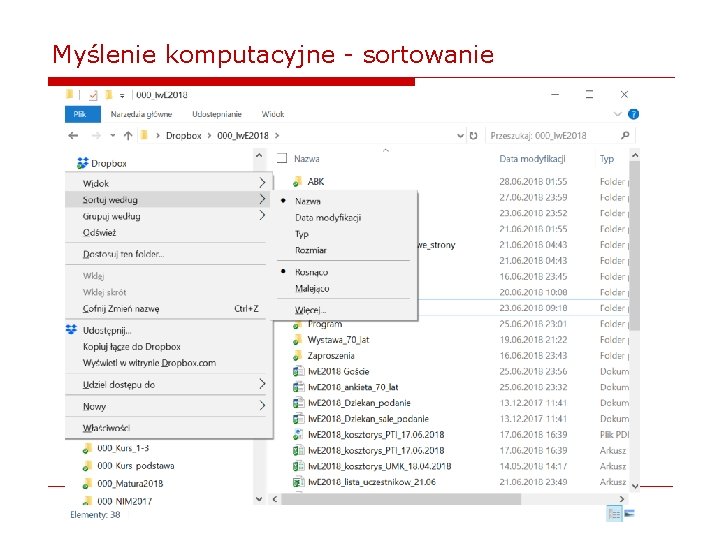Click the ABK folder icon
Screen dimensions: 720x540
pyautogui.click(x=298, y=182)
